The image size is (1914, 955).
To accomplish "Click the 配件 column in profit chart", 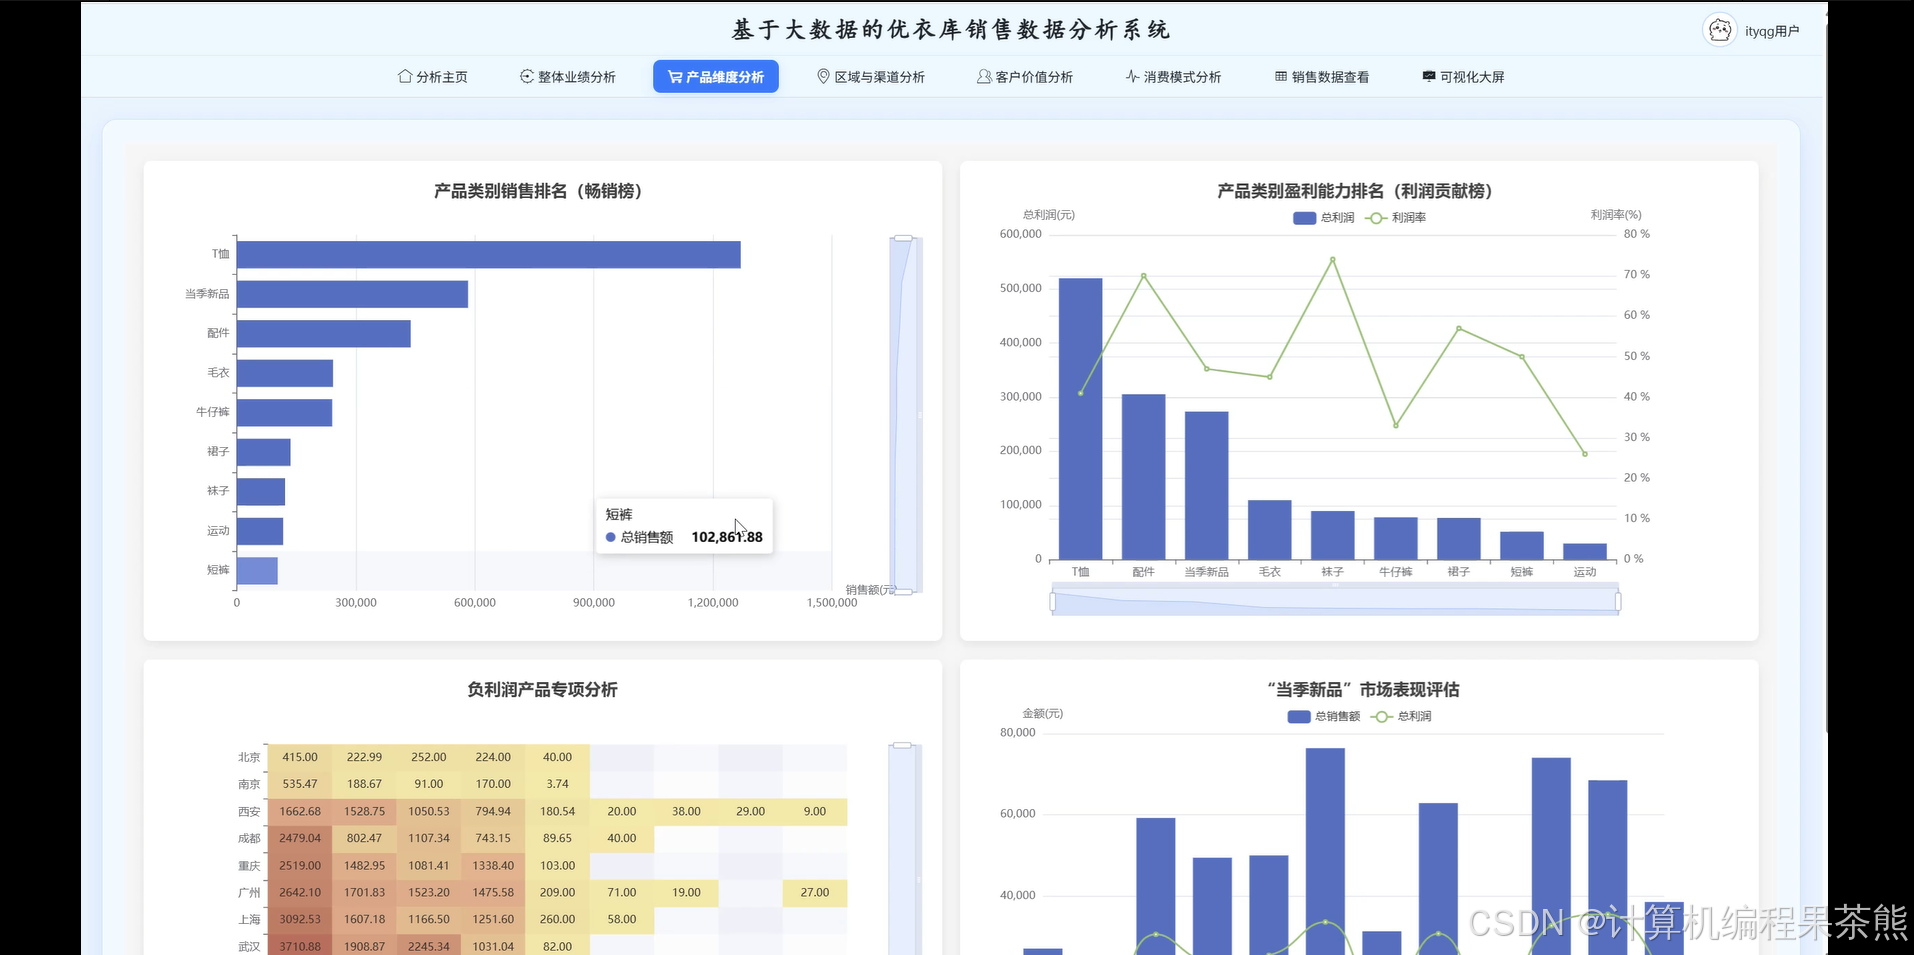I will pos(1144,477).
